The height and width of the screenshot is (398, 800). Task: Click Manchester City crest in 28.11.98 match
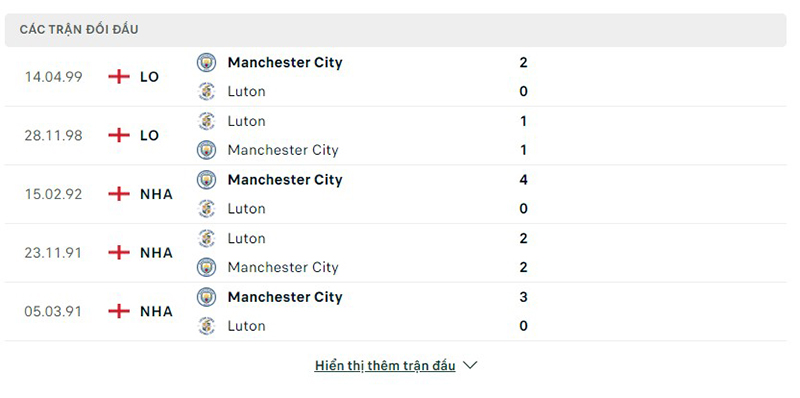tap(206, 150)
